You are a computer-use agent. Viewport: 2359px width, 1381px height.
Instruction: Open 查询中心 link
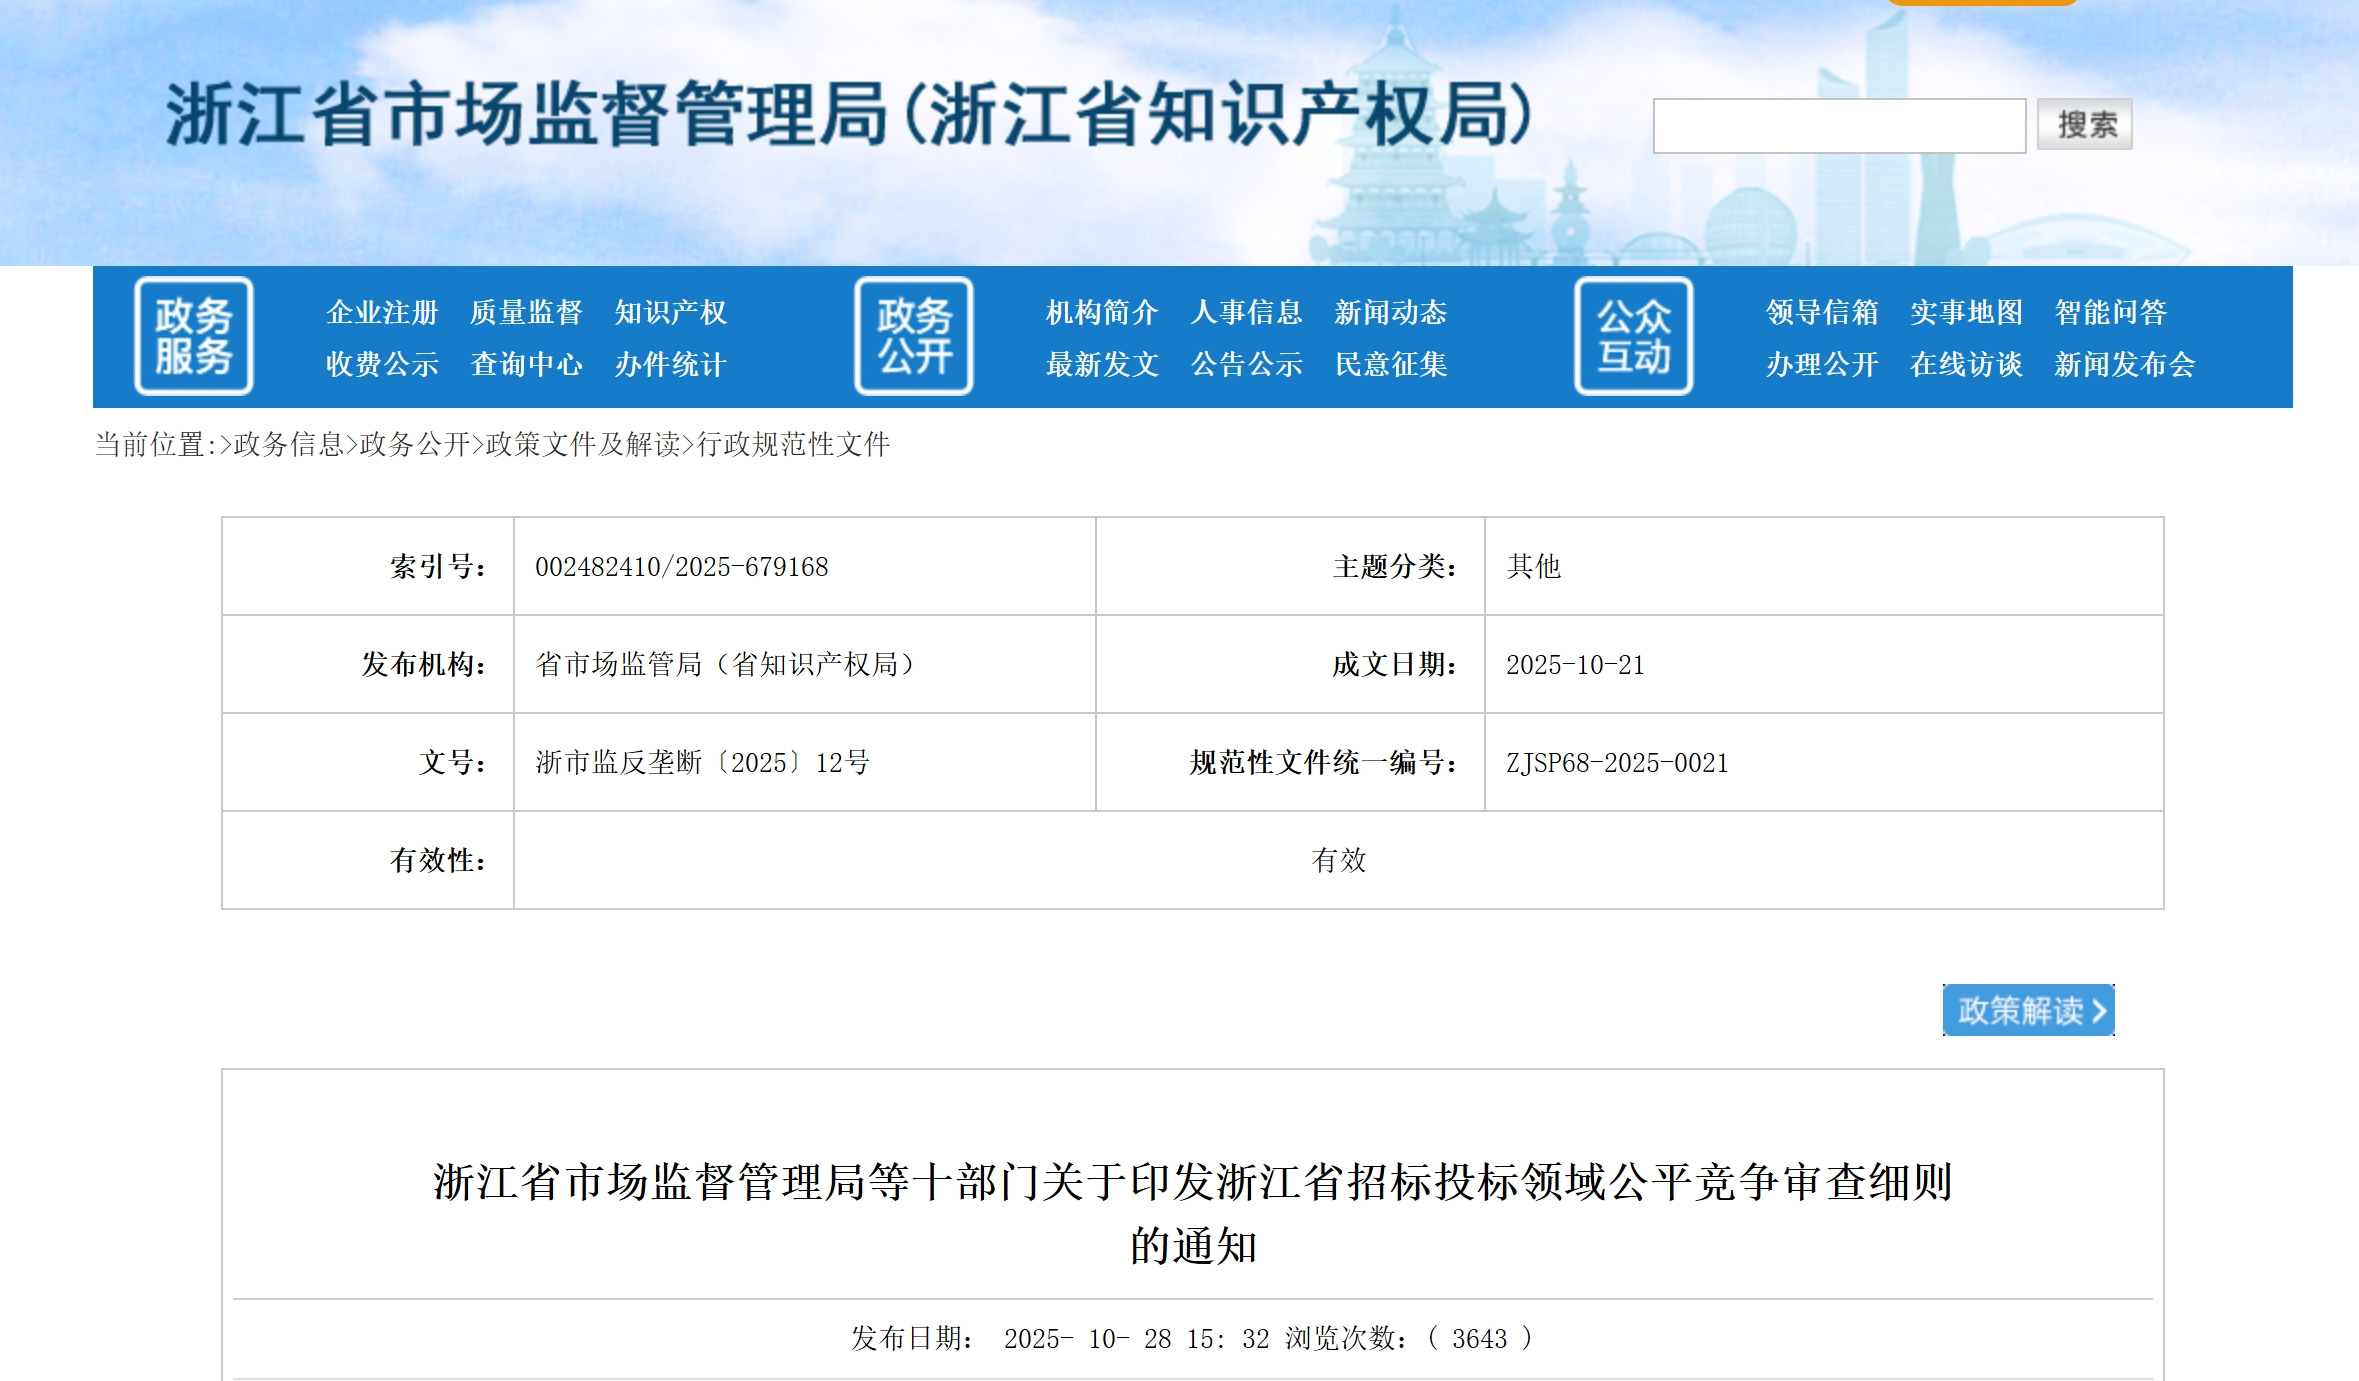526,364
